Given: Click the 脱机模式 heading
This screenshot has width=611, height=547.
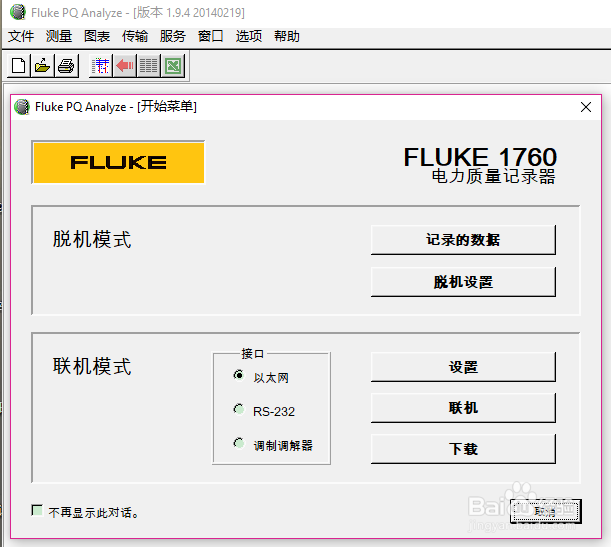Looking at the screenshot, I should 92,239.
